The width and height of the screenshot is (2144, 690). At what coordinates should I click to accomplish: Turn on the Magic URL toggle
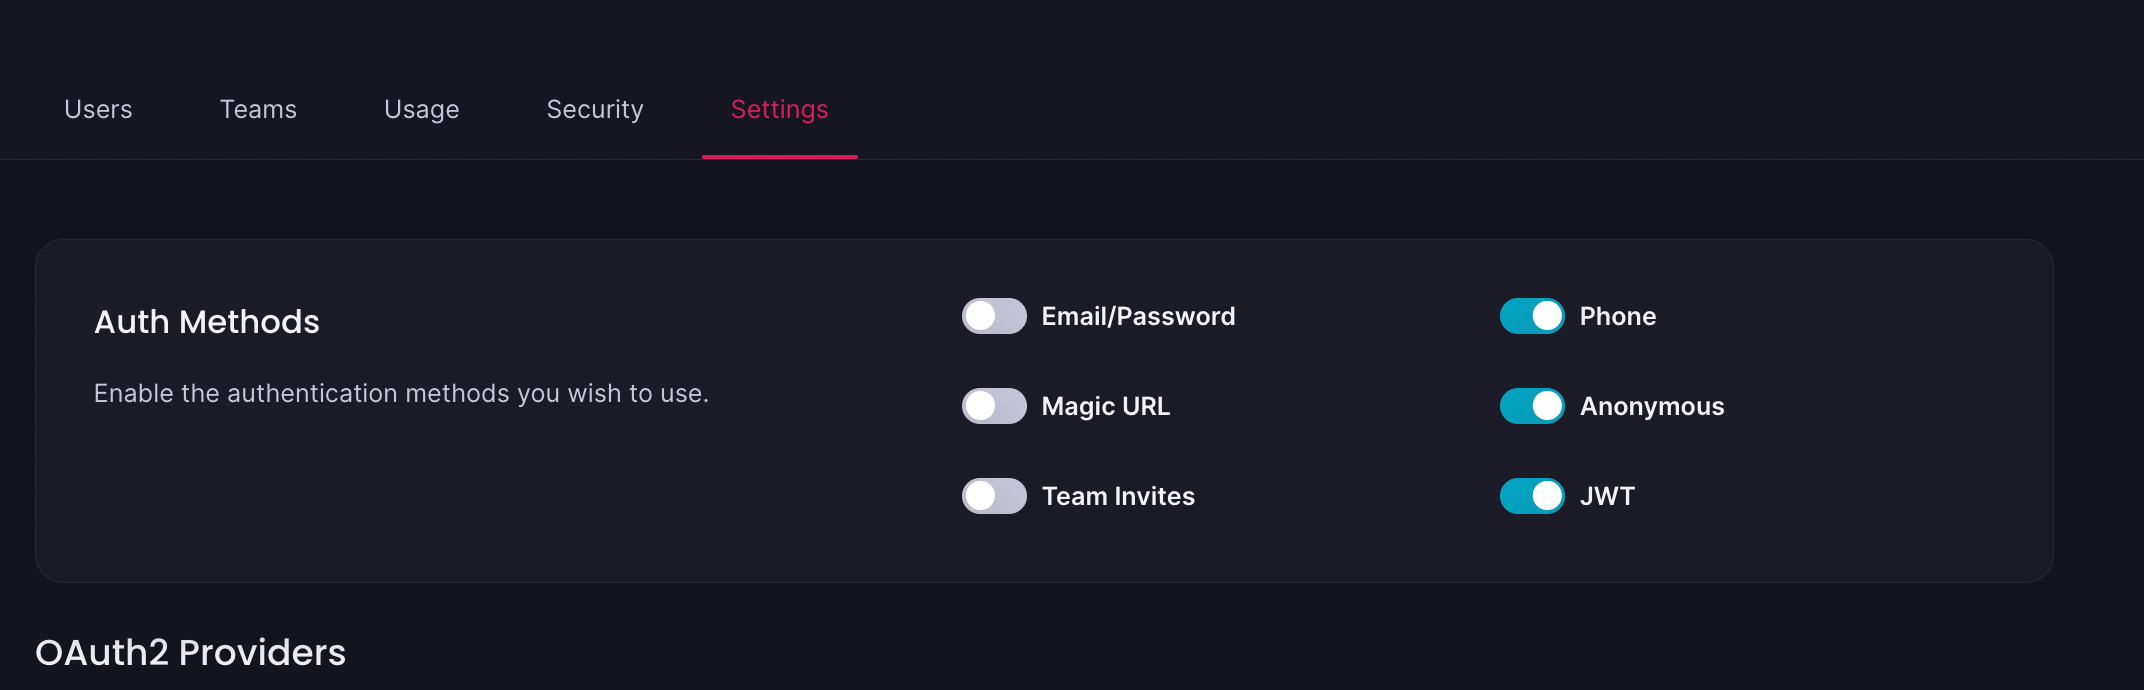point(994,406)
